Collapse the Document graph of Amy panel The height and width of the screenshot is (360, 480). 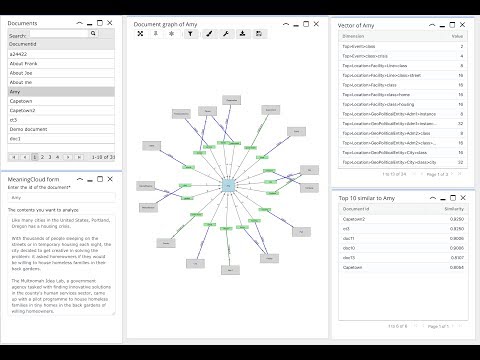286,24
